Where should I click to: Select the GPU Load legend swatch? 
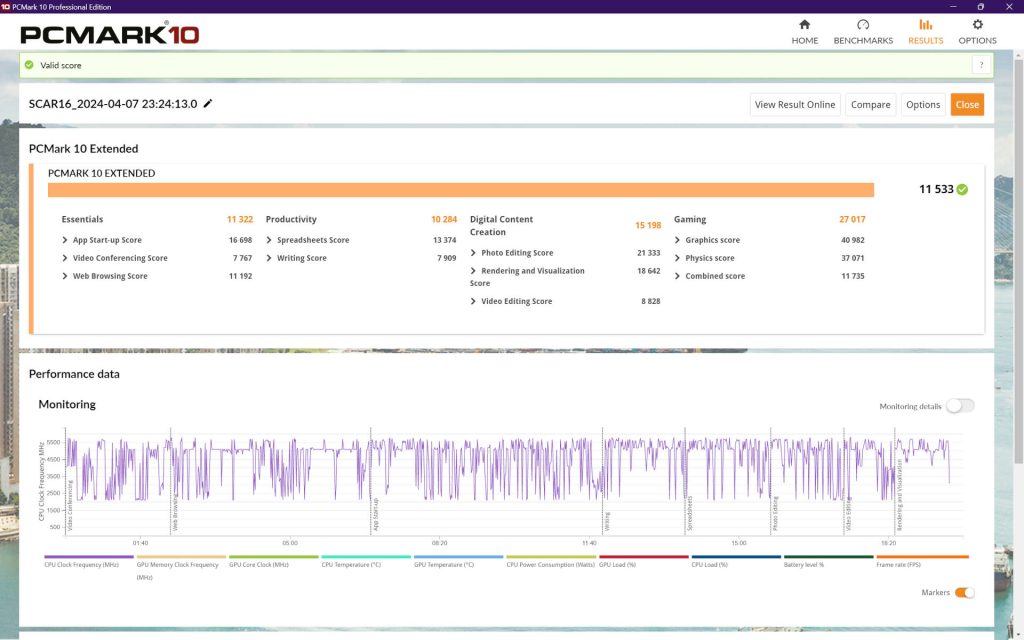click(x=643, y=557)
